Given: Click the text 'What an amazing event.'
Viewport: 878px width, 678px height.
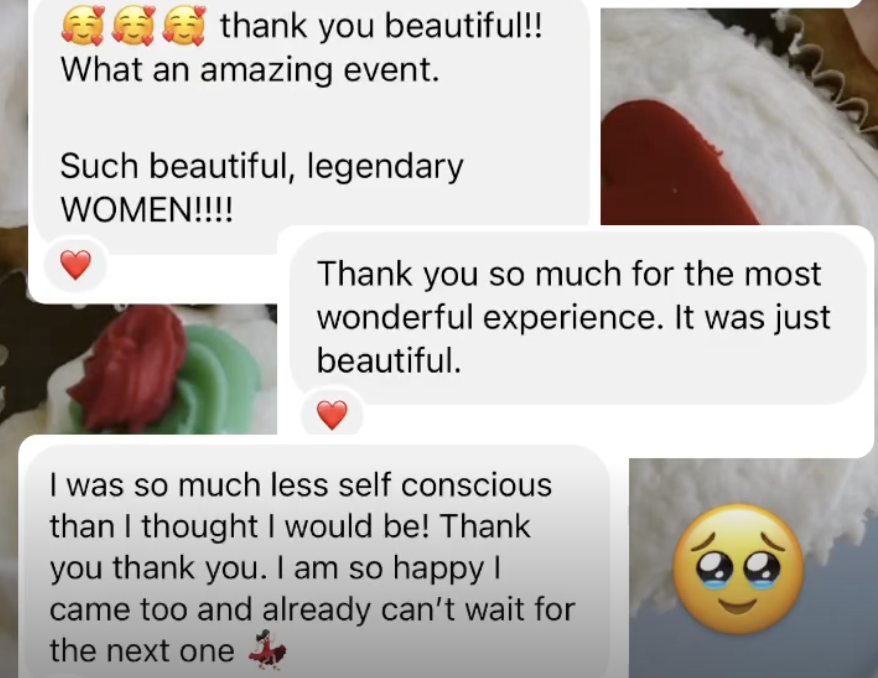Looking at the screenshot, I should coord(250,71).
